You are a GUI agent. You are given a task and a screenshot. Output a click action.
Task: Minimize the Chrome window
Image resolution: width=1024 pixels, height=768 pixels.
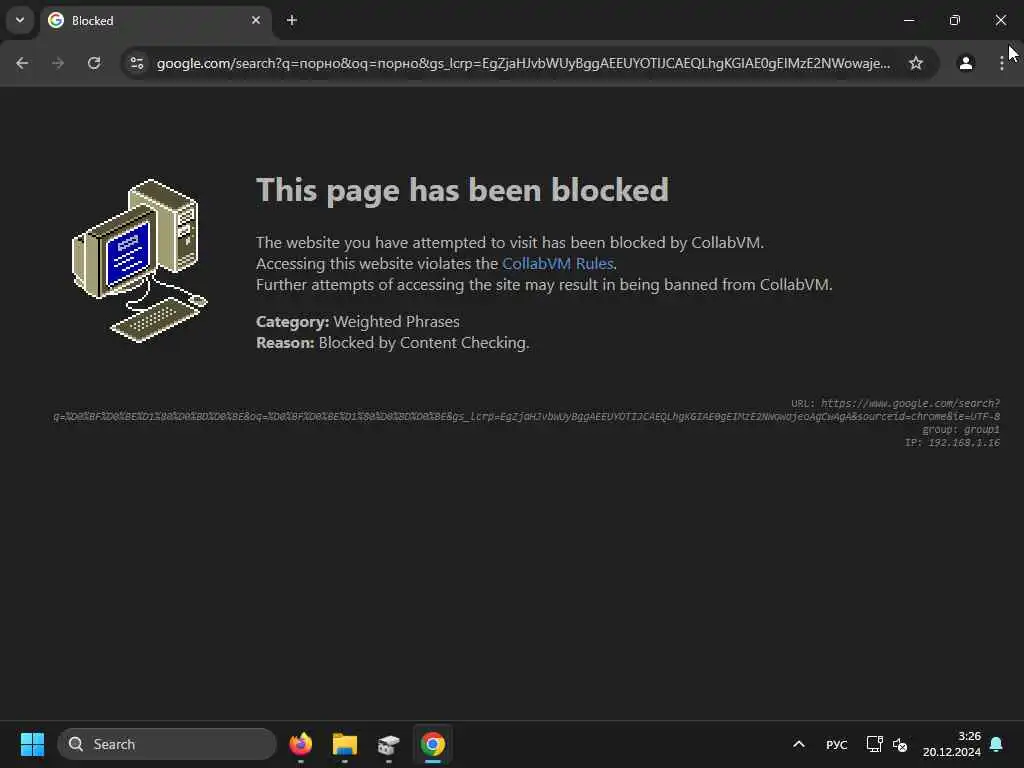click(908, 20)
